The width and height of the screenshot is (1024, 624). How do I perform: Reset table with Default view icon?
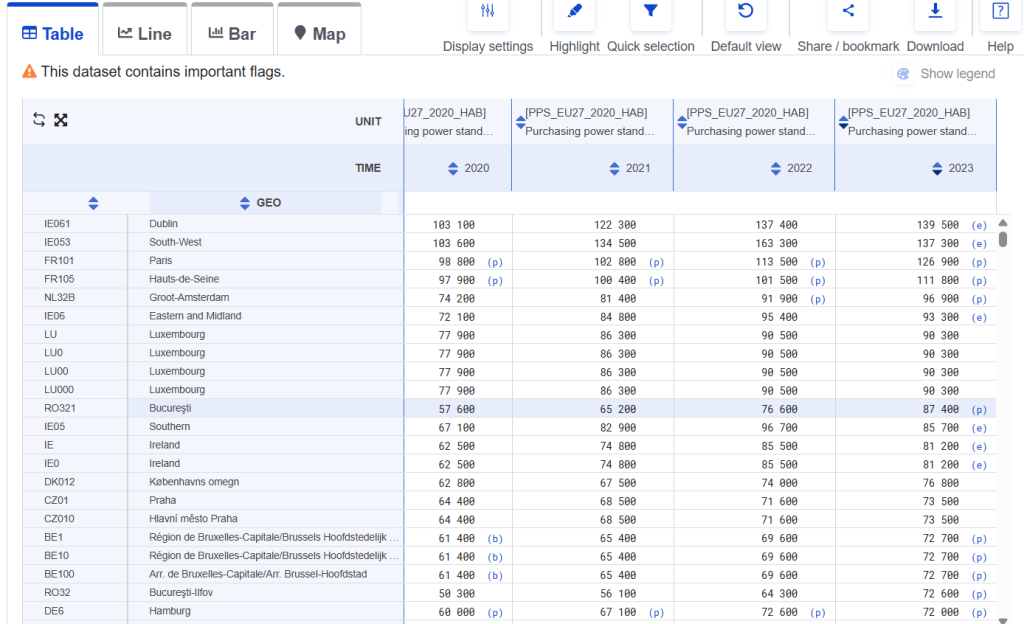coord(745,12)
